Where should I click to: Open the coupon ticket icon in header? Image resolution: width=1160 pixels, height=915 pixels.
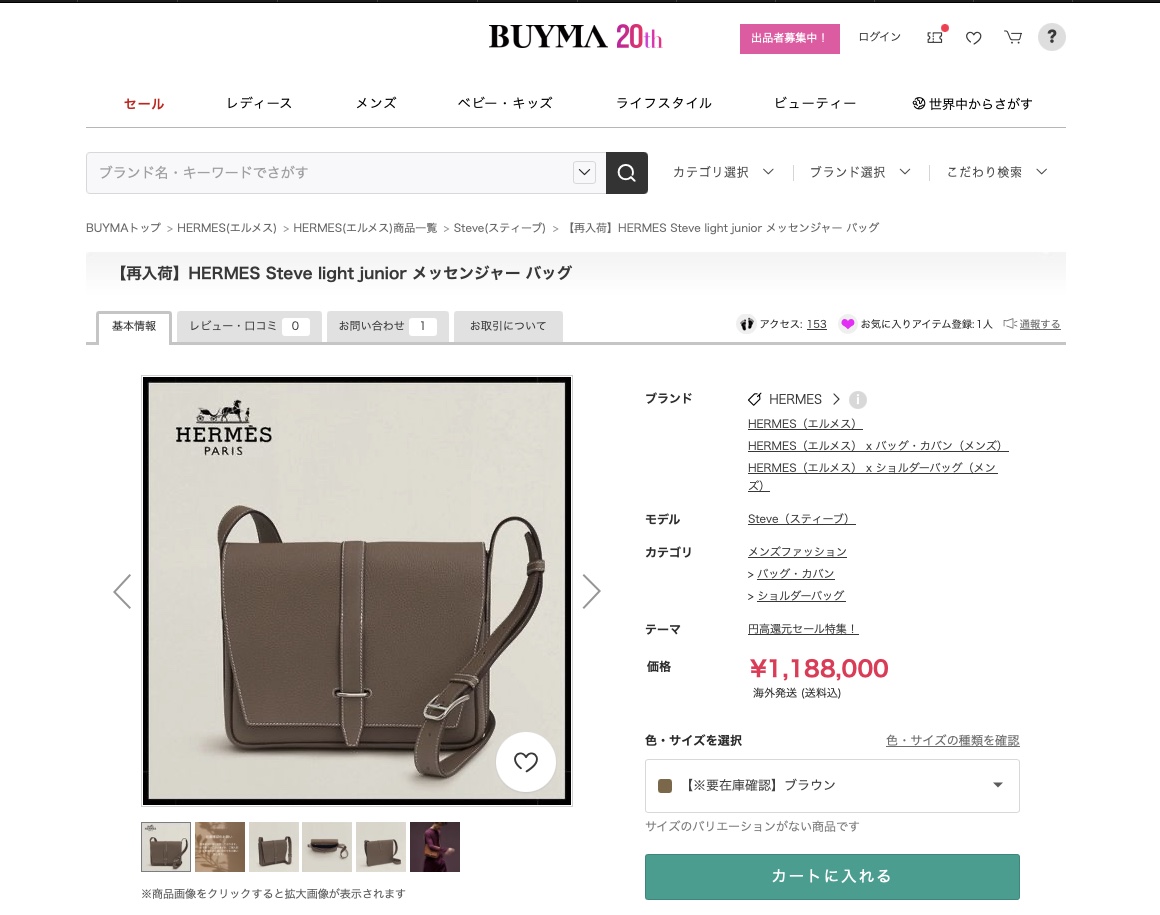pos(935,37)
